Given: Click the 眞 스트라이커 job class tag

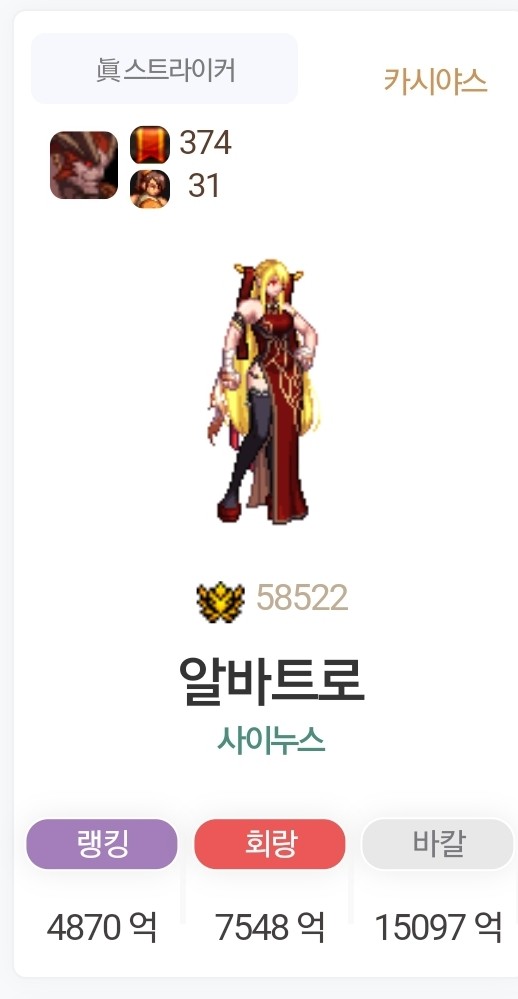Looking at the screenshot, I should pyautogui.click(x=164, y=69).
